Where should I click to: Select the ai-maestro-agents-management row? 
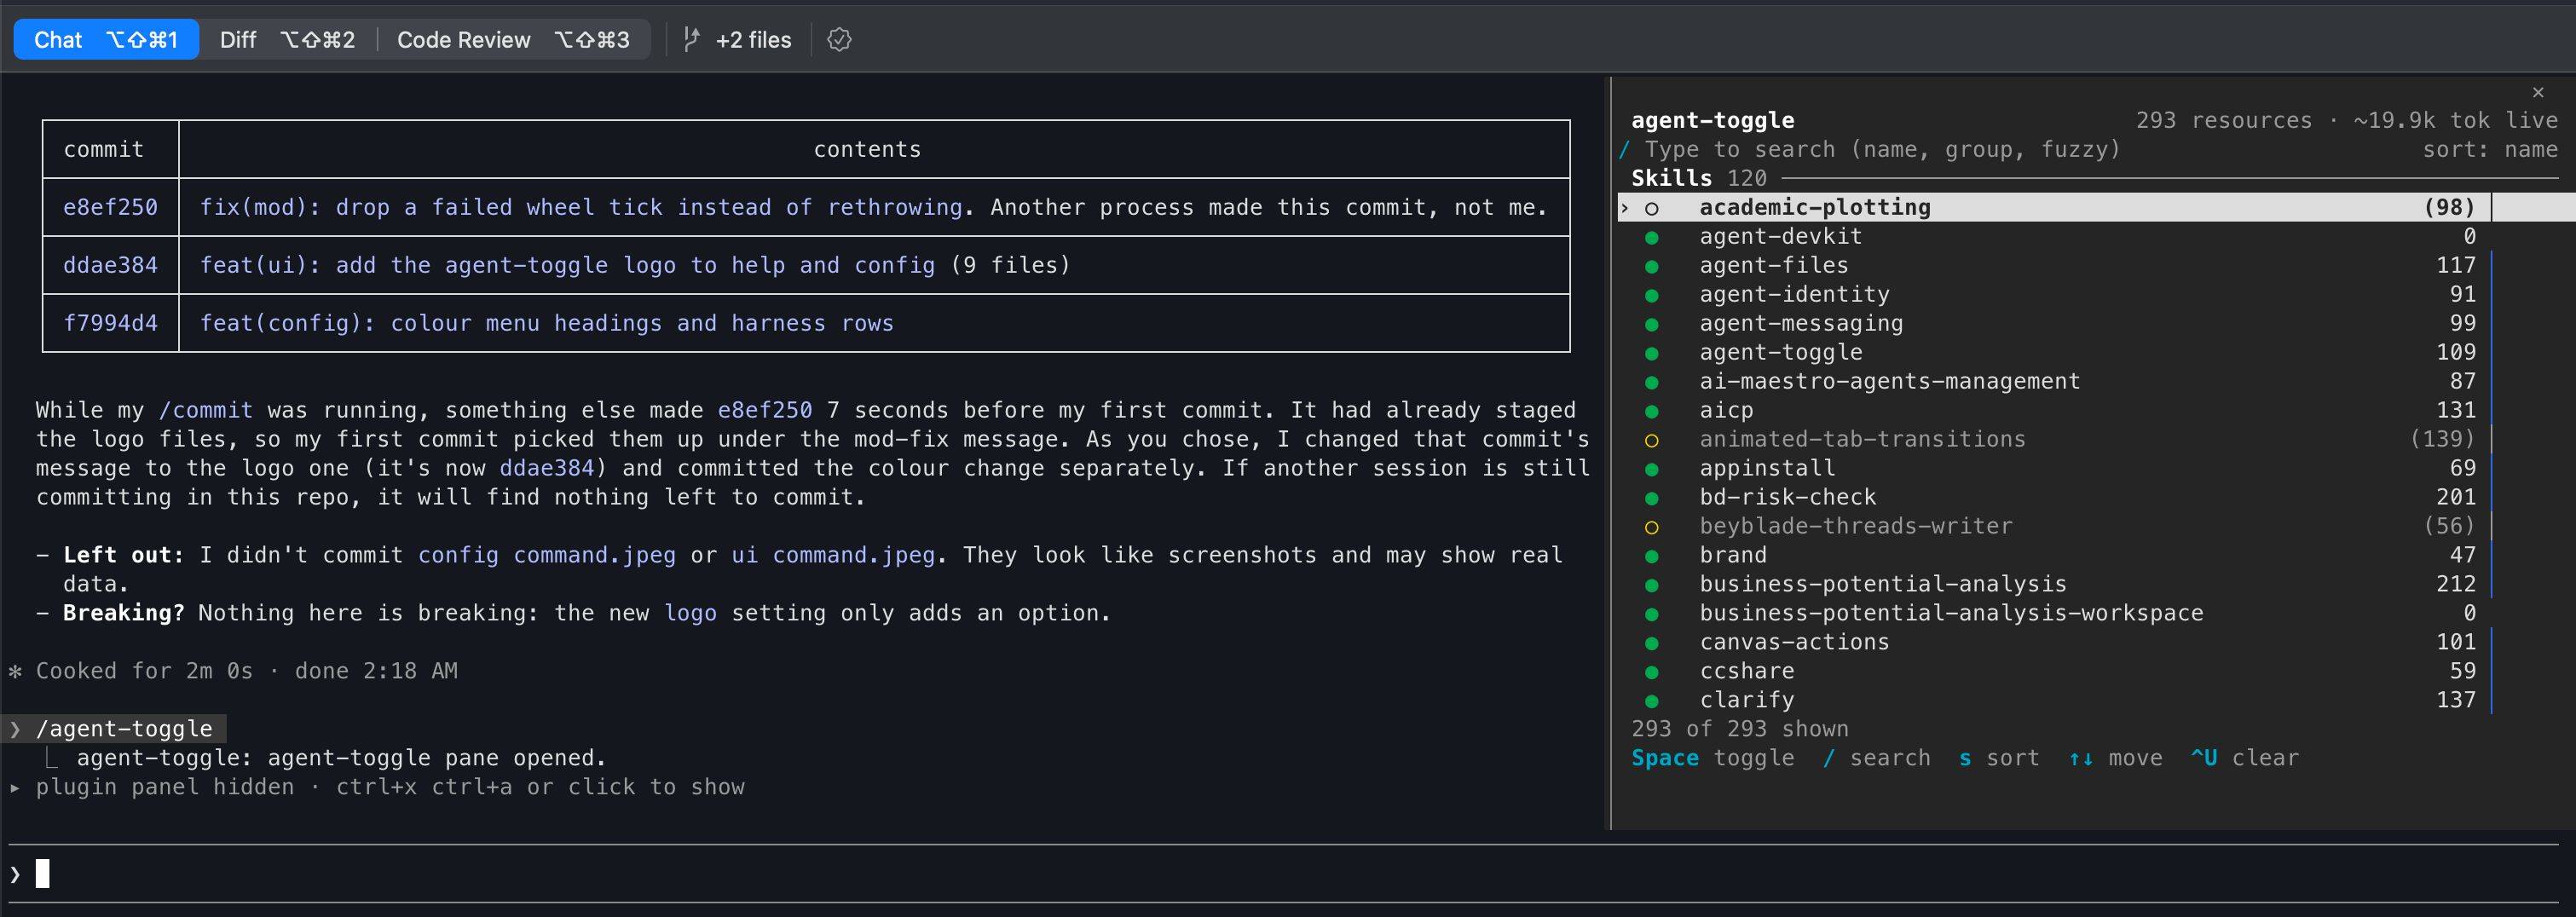2055,381
